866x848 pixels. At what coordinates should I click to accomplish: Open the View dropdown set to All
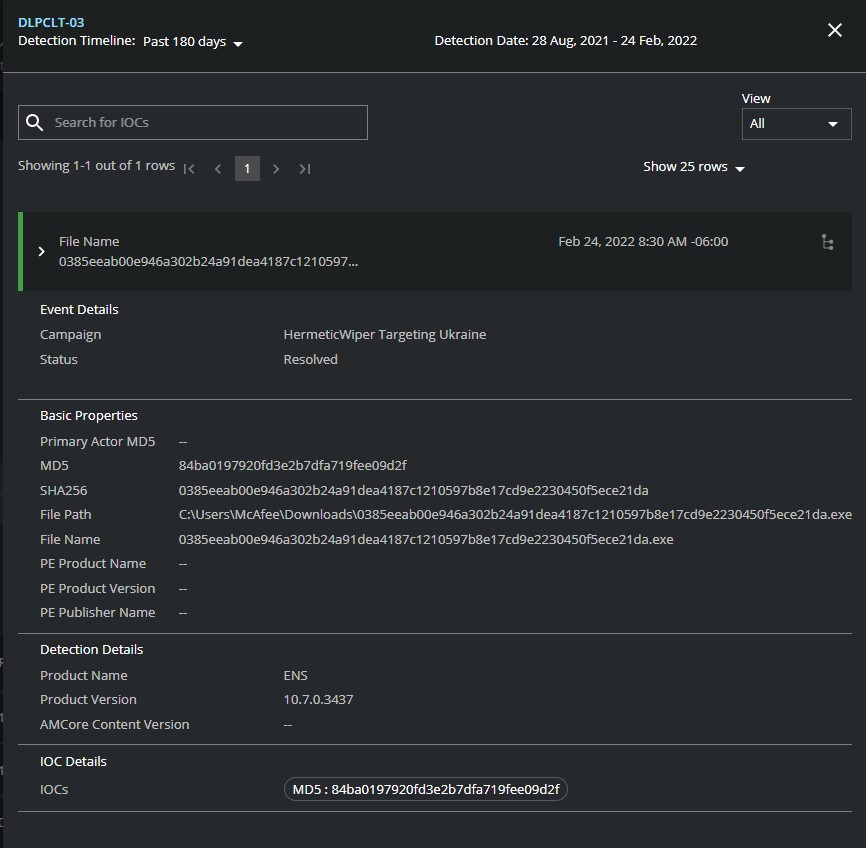796,124
